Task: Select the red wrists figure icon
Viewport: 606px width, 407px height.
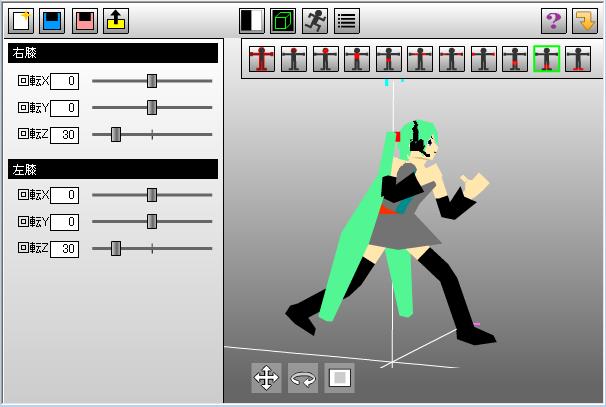Action: coord(483,59)
